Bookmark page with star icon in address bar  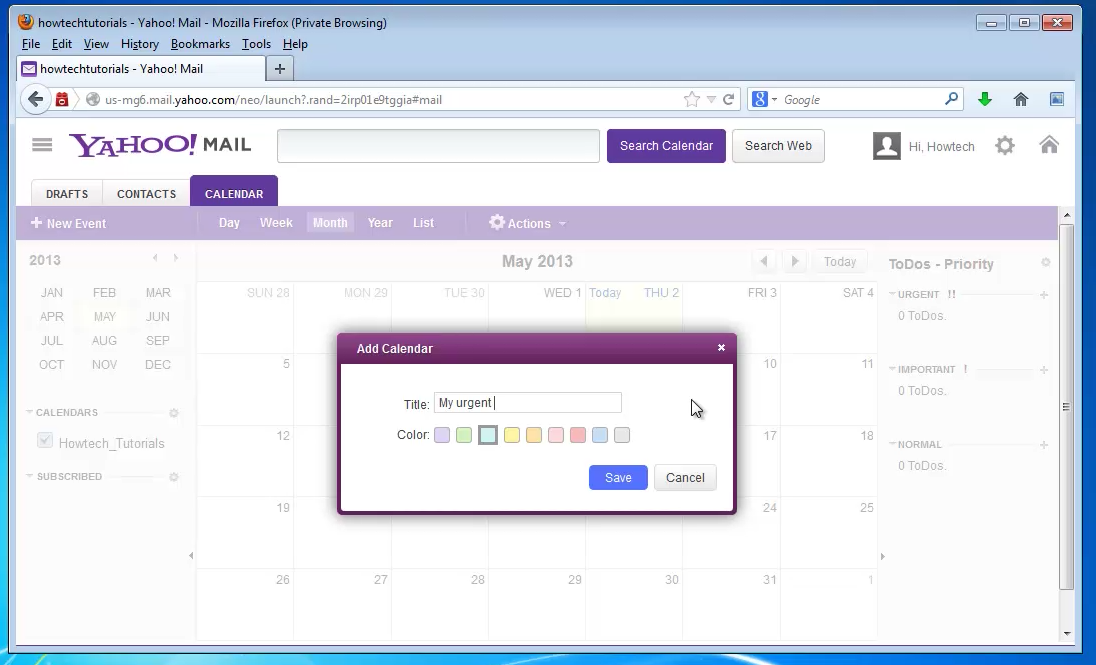click(691, 99)
